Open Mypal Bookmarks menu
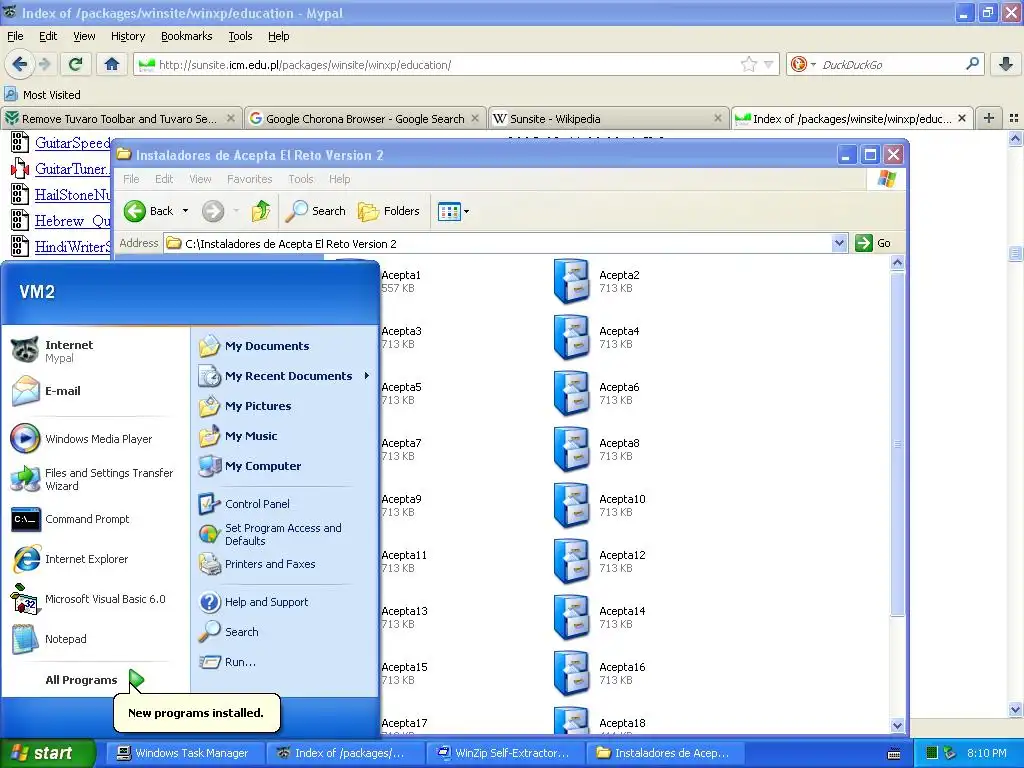This screenshot has height=768, width=1024. pos(186,36)
